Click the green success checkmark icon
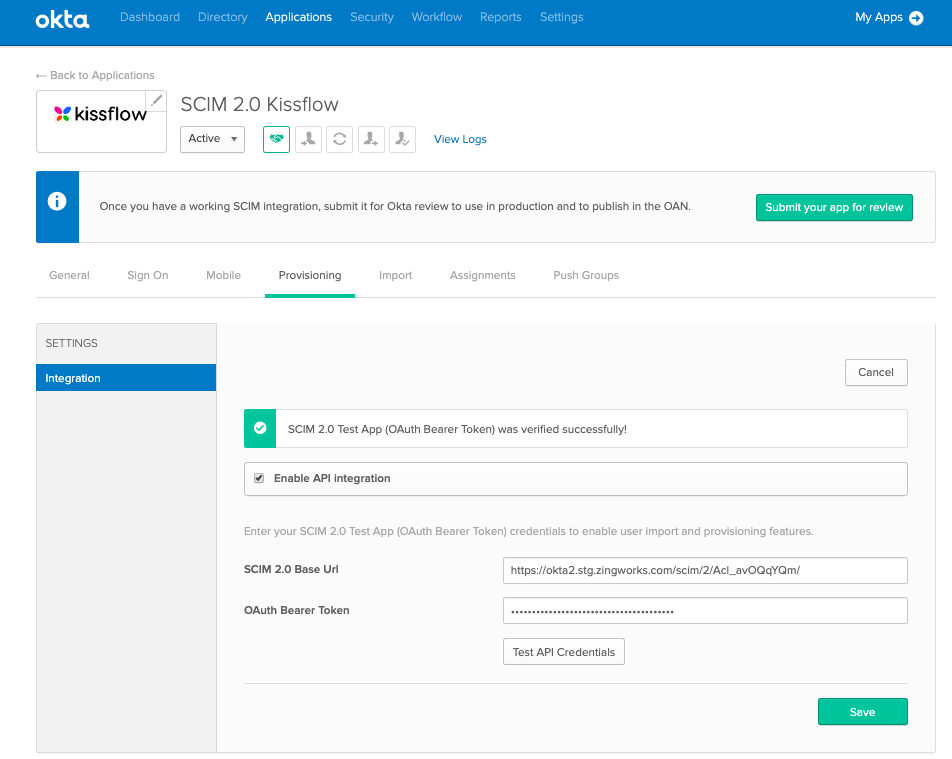 [x=260, y=428]
